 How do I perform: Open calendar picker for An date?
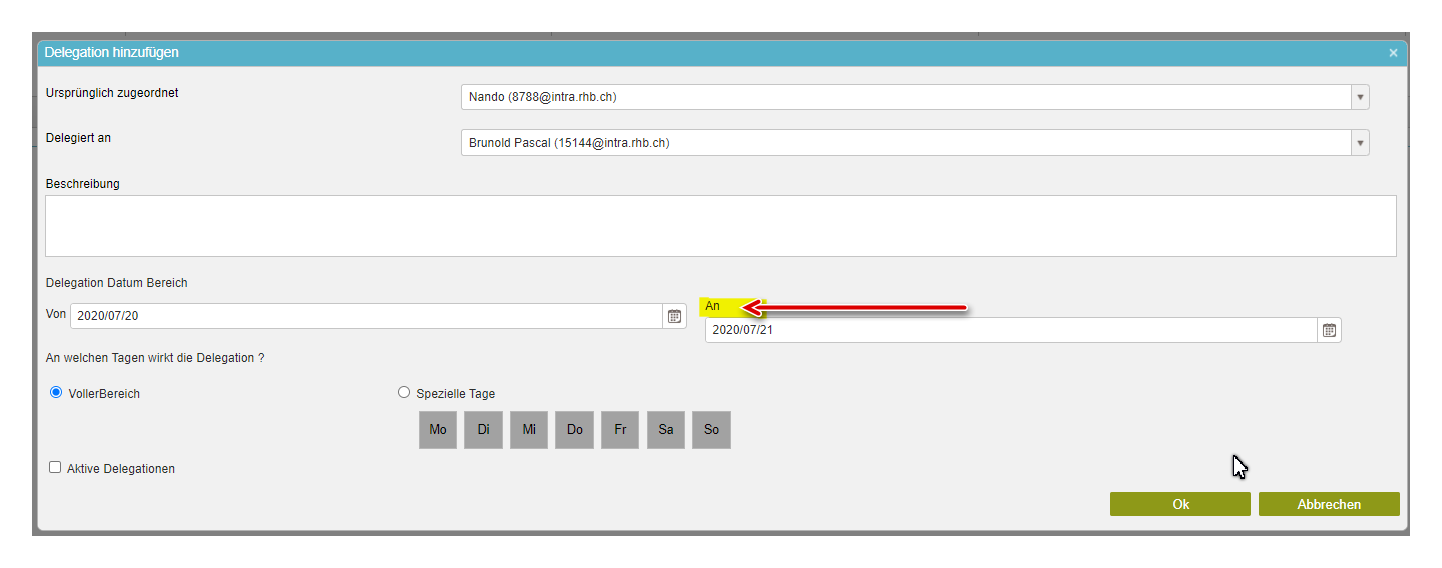[1329, 330]
